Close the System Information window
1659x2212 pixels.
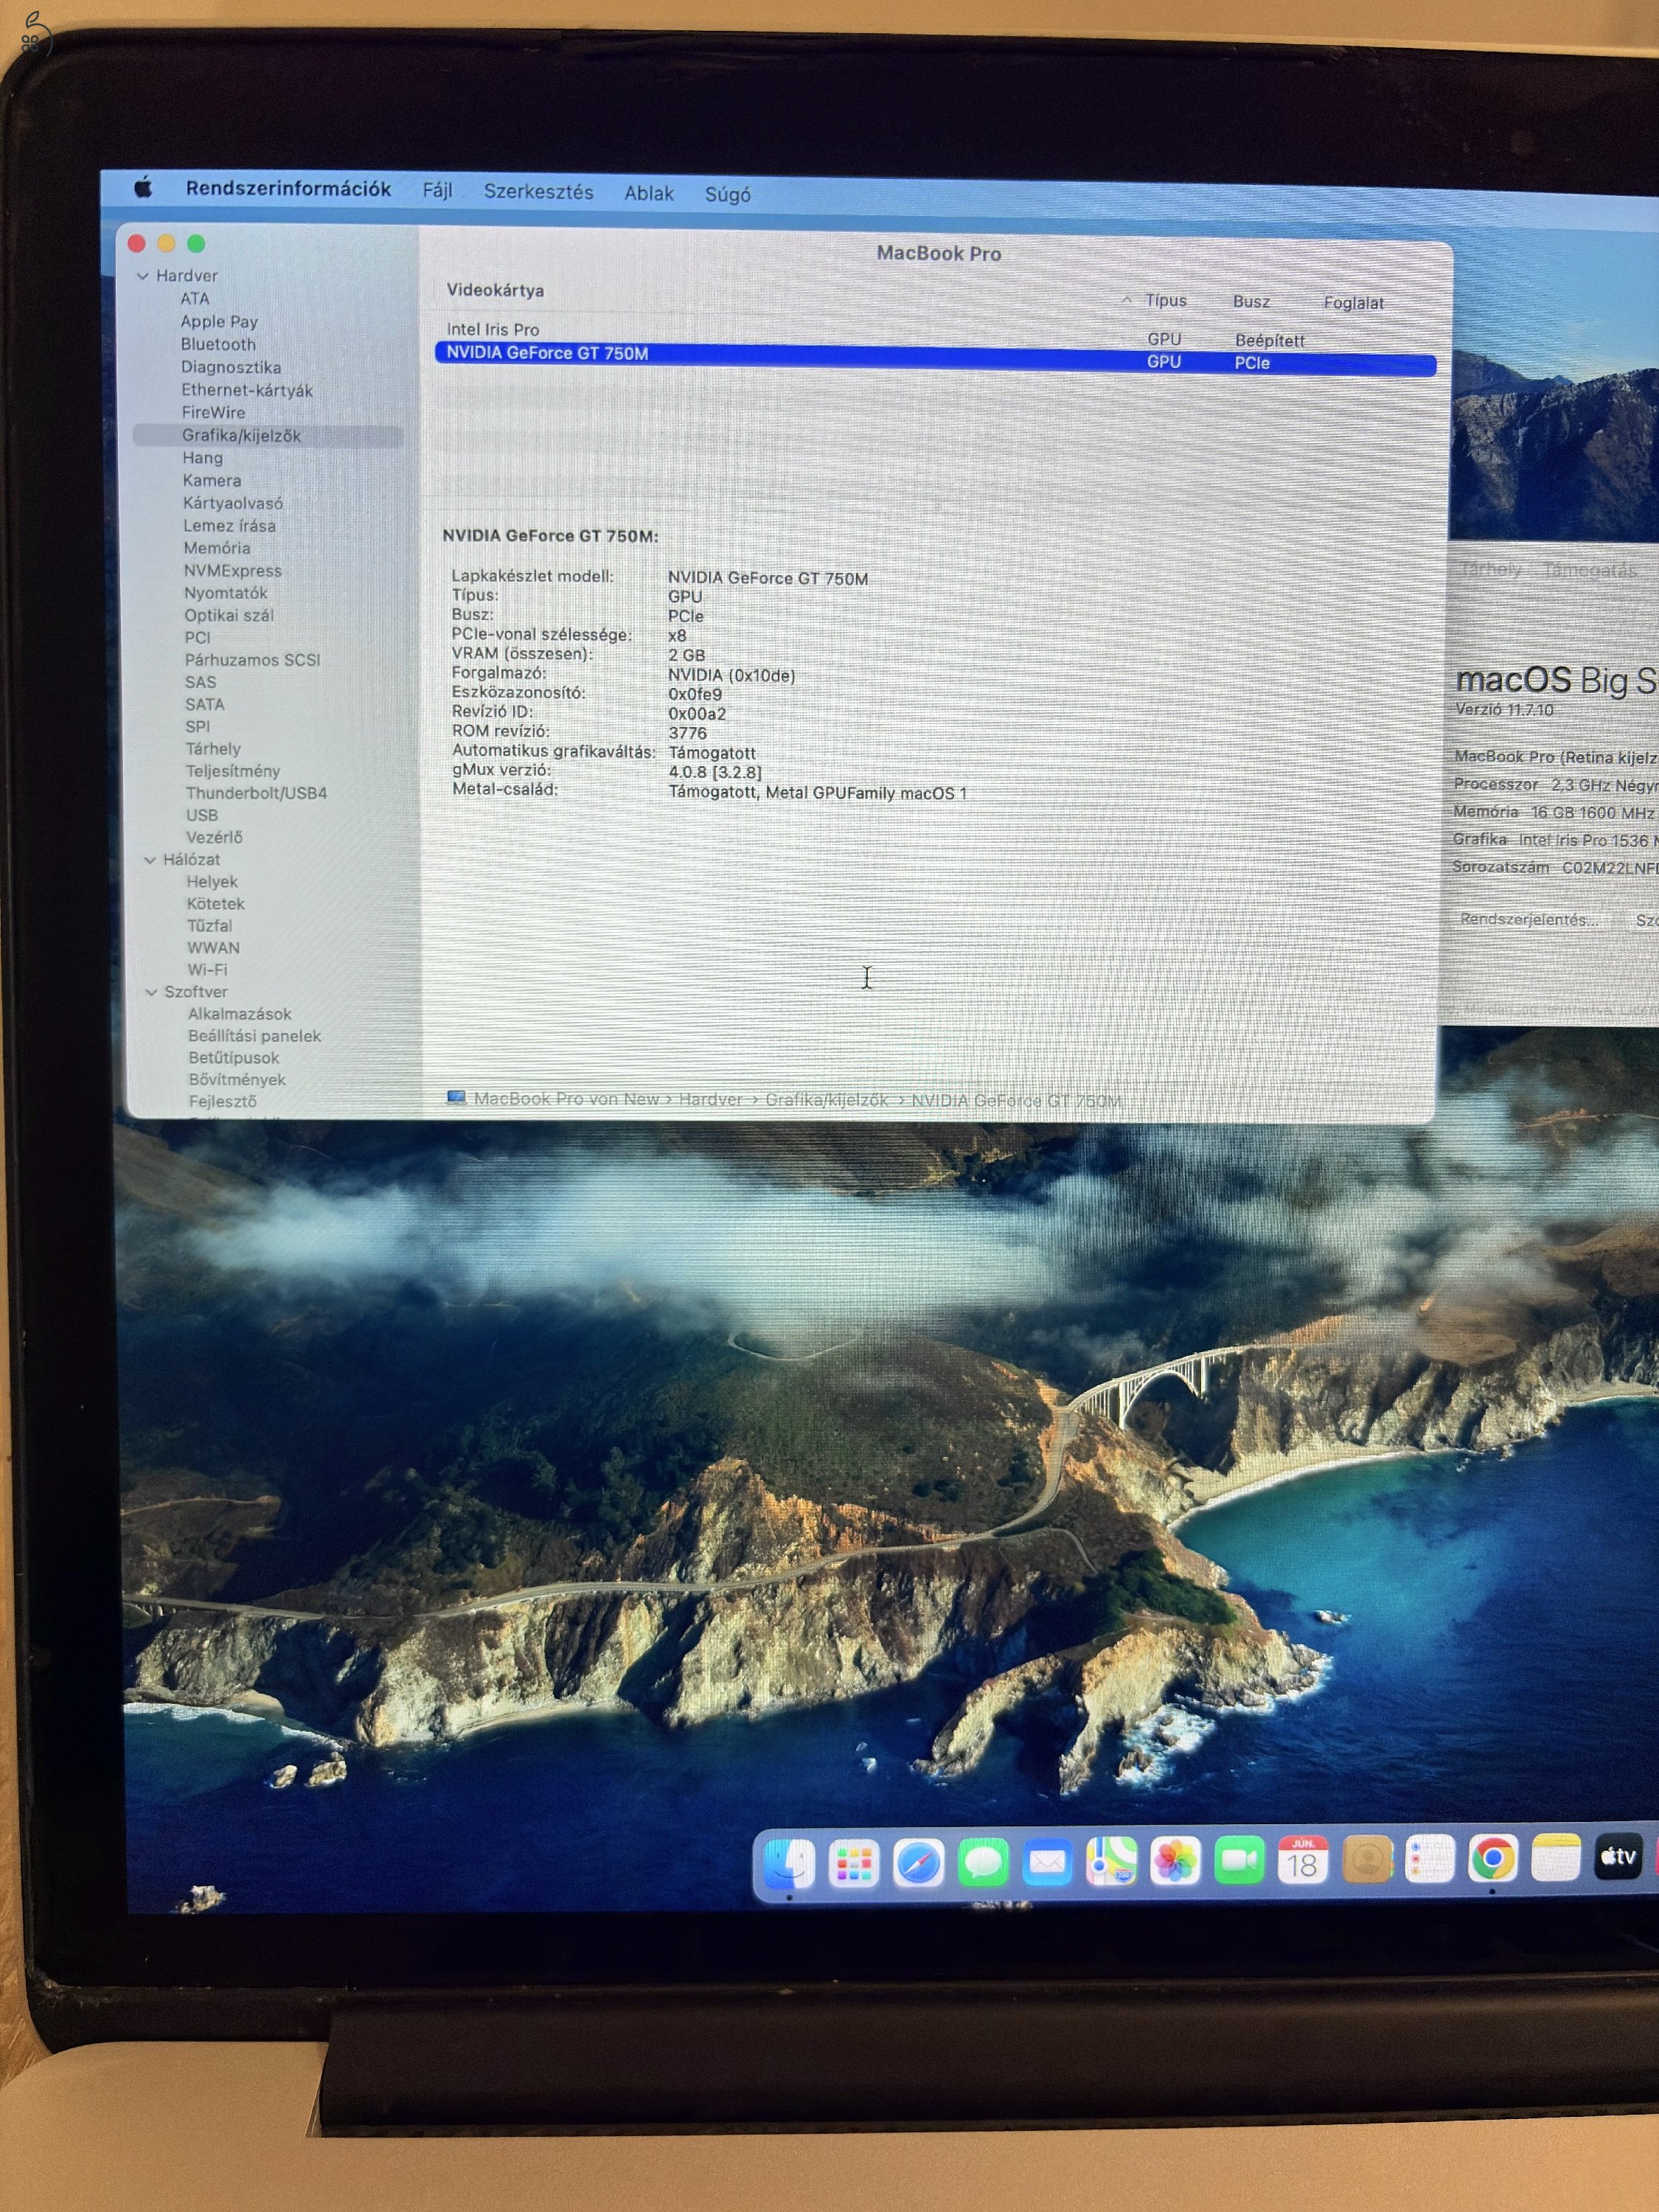(x=137, y=243)
